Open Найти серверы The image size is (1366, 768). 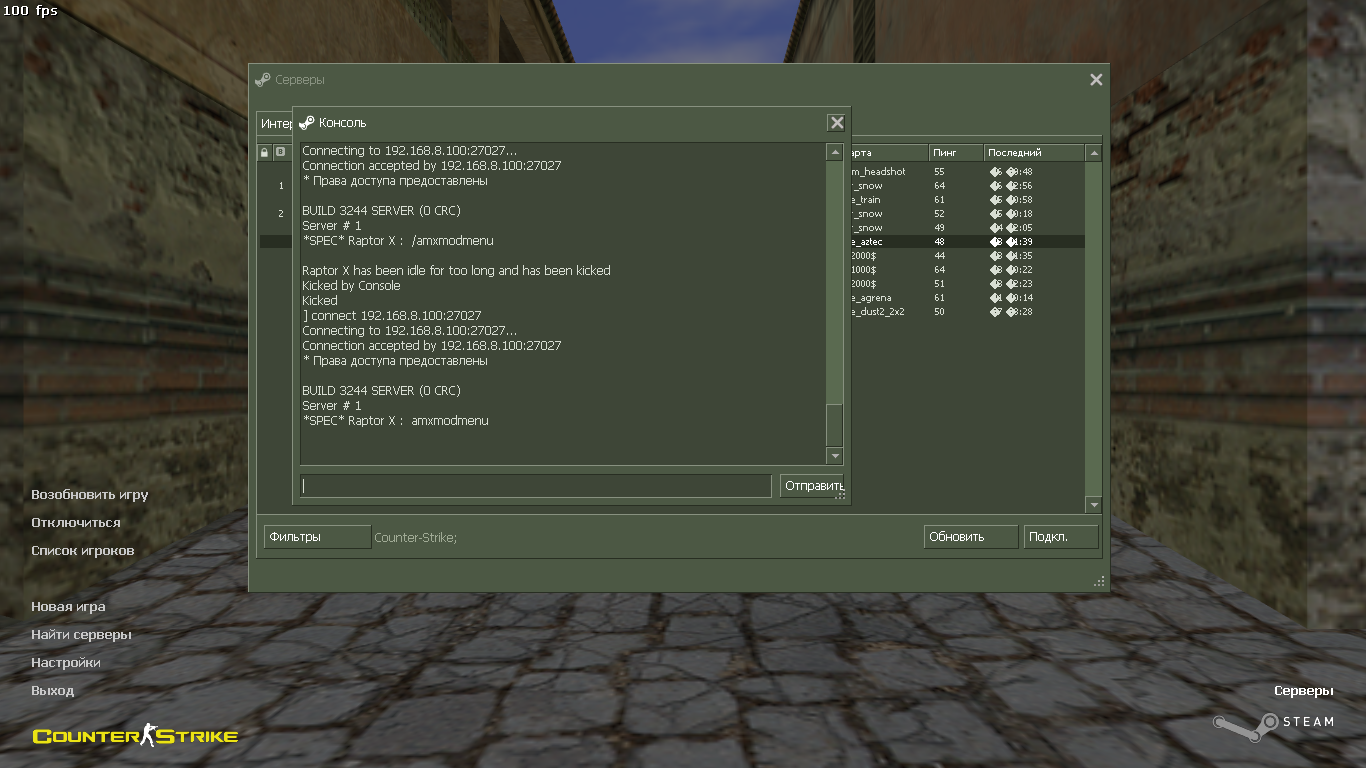point(81,635)
